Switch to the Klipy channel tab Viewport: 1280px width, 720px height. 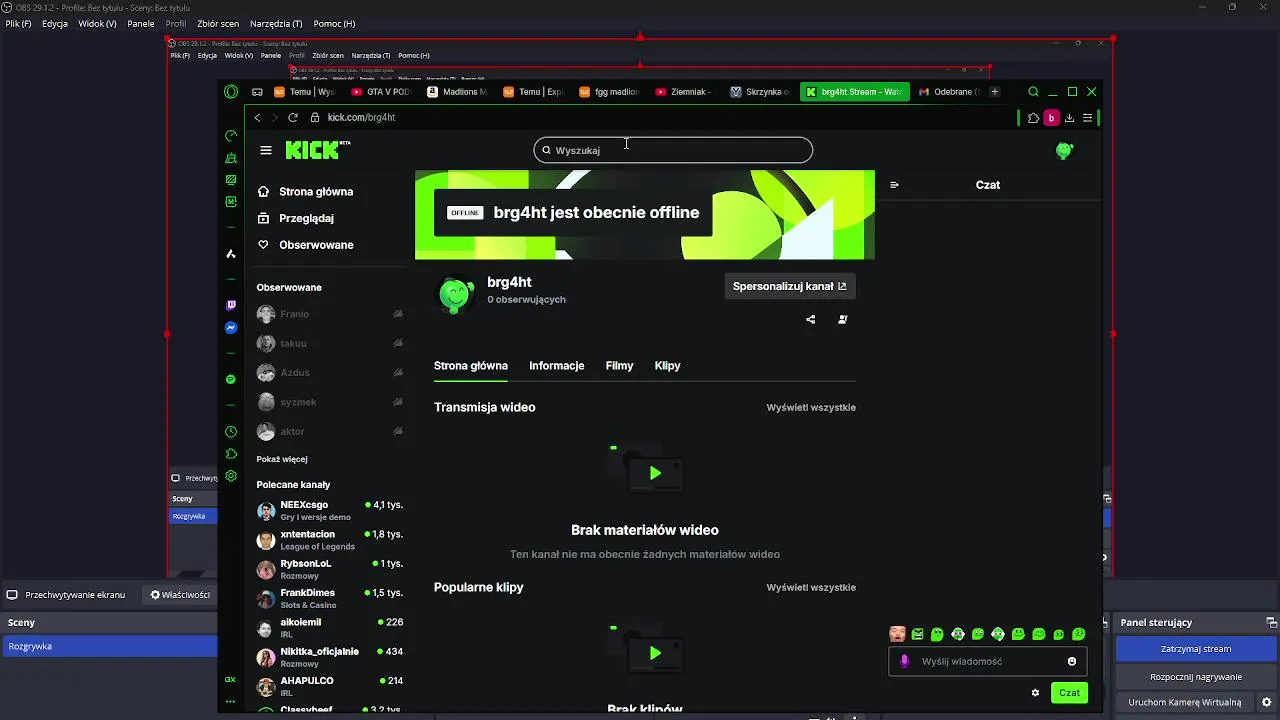pos(667,366)
